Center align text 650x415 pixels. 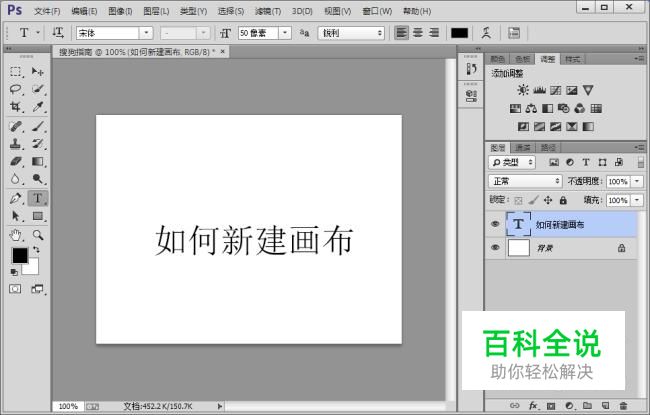click(418, 33)
